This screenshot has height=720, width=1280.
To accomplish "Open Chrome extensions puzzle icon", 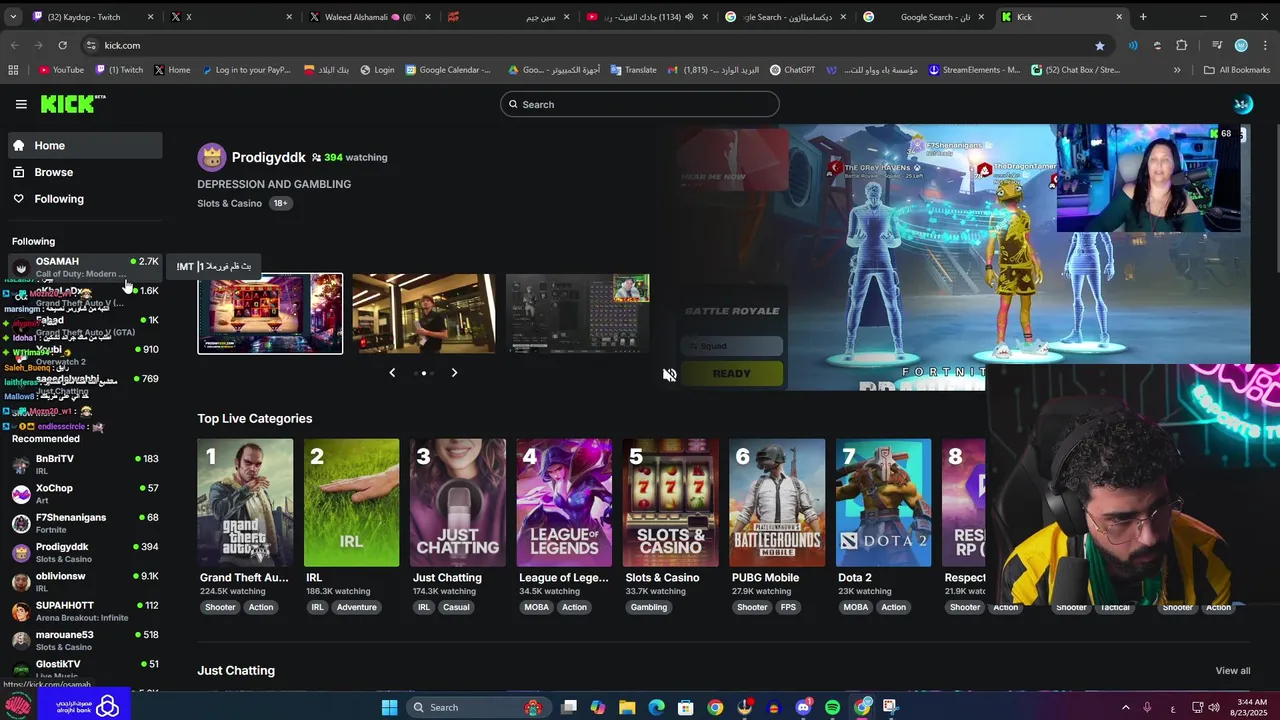I will coord(1181,45).
